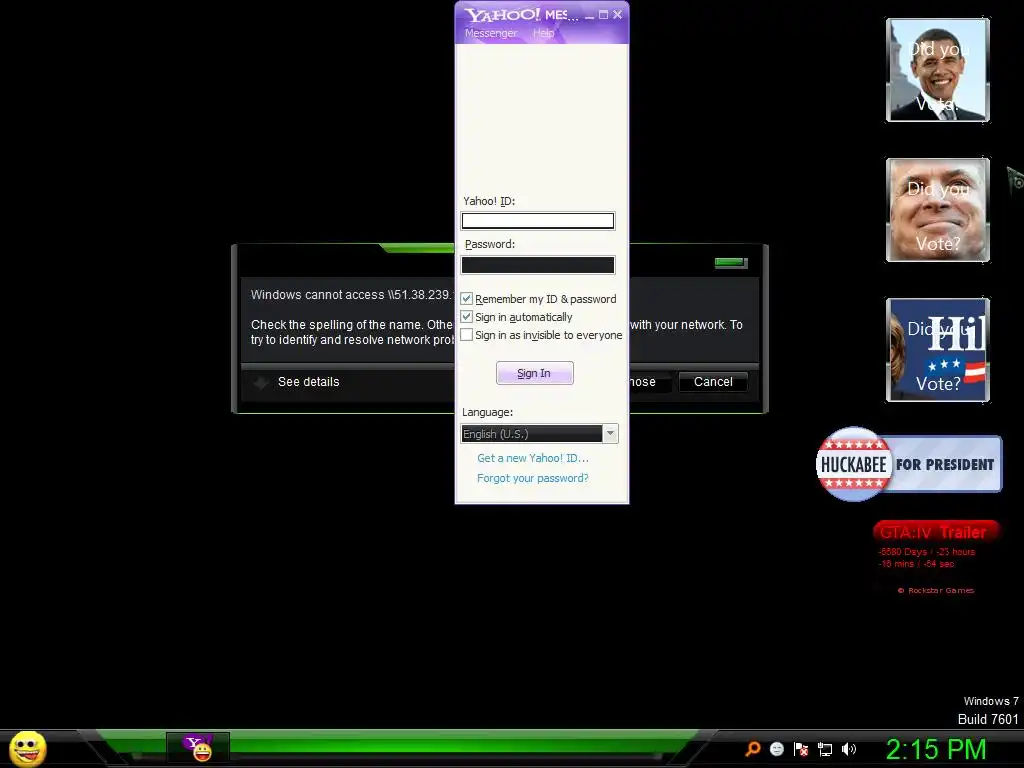Click the Obama Did you Vote gadget
This screenshot has width=1024, height=768.
pos(938,70)
